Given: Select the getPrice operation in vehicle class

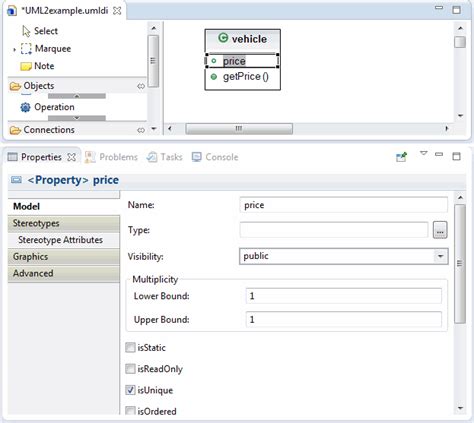Looking at the screenshot, I should pyautogui.click(x=246, y=77).
